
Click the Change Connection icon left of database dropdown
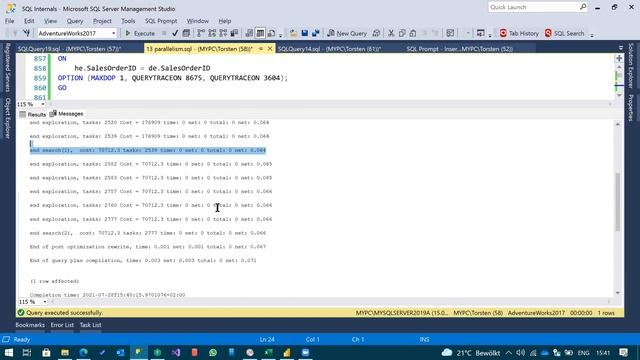point(27,33)
